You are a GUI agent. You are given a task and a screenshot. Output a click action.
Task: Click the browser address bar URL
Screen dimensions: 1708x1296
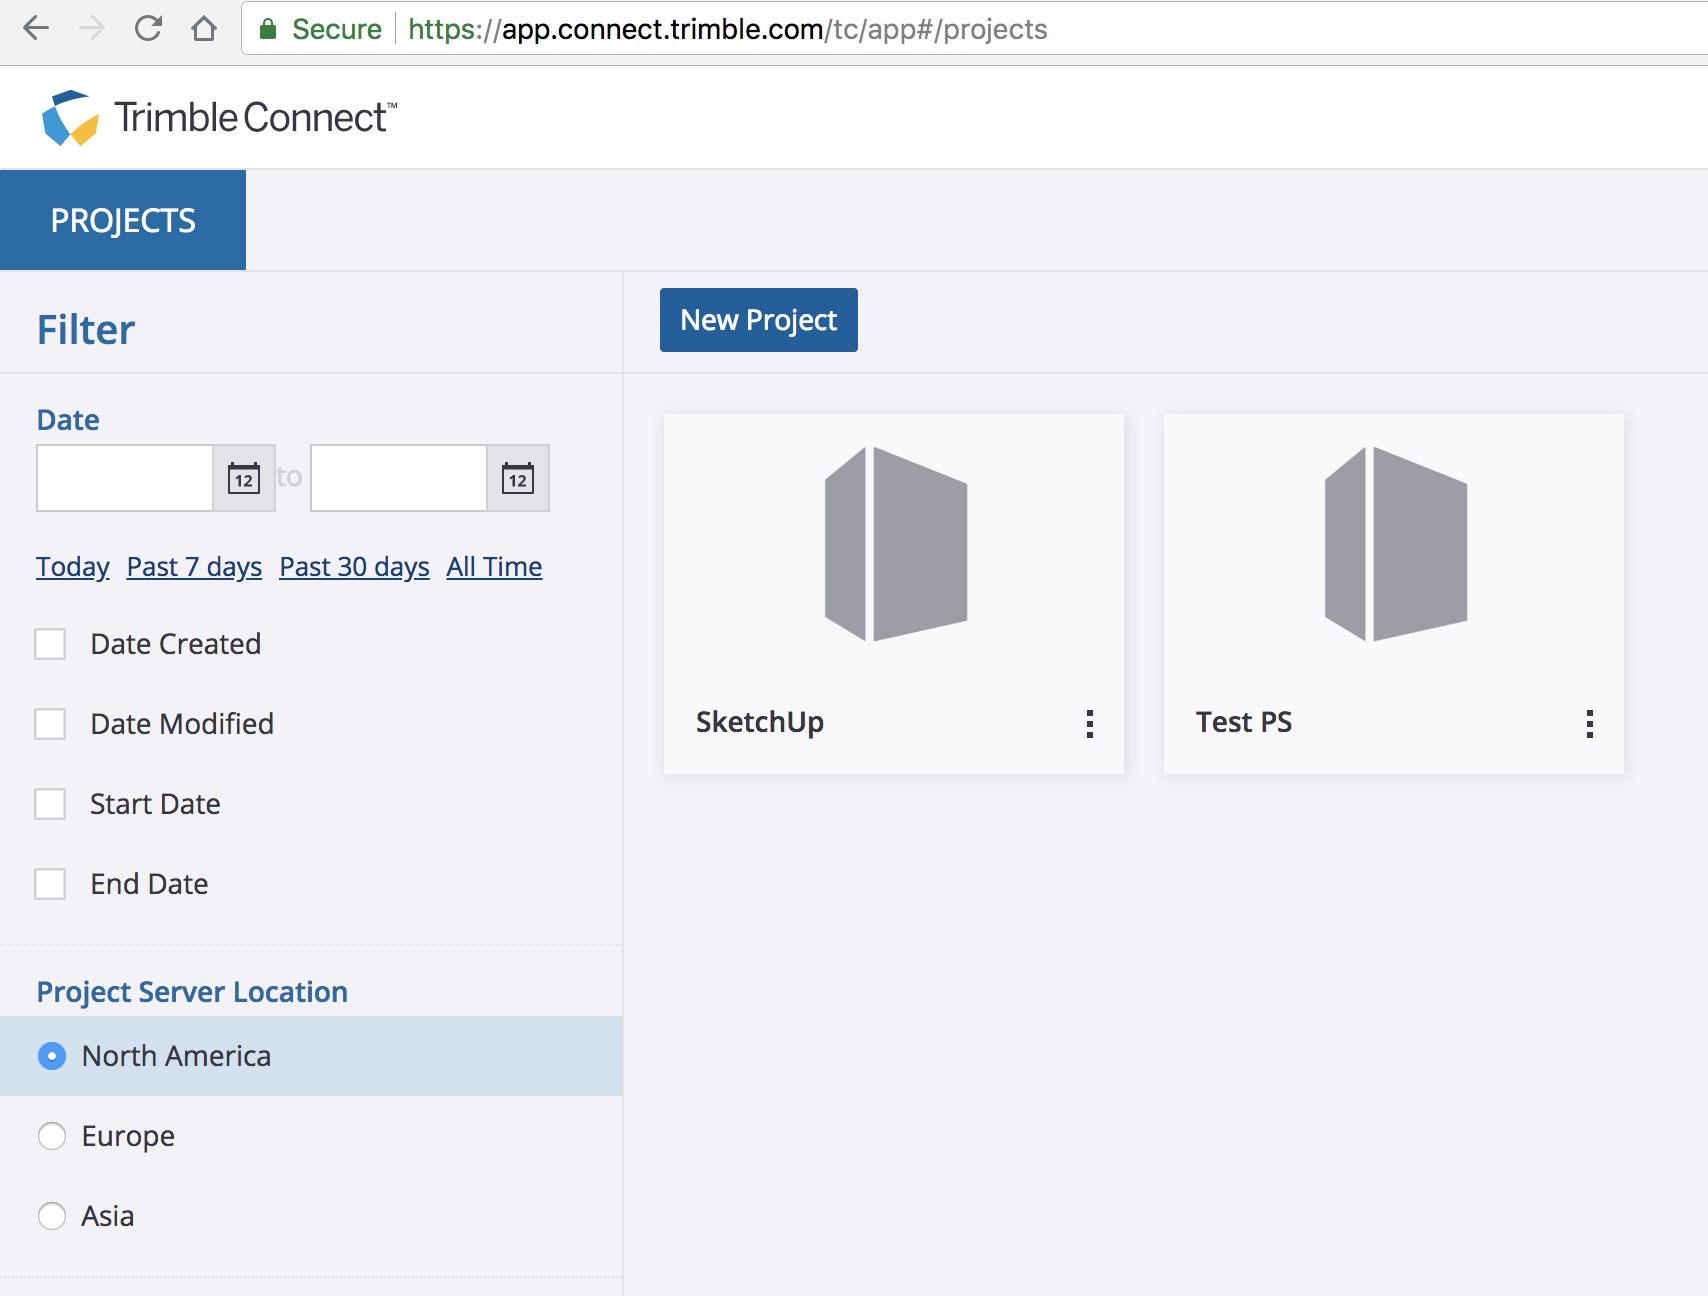[727, 29]
